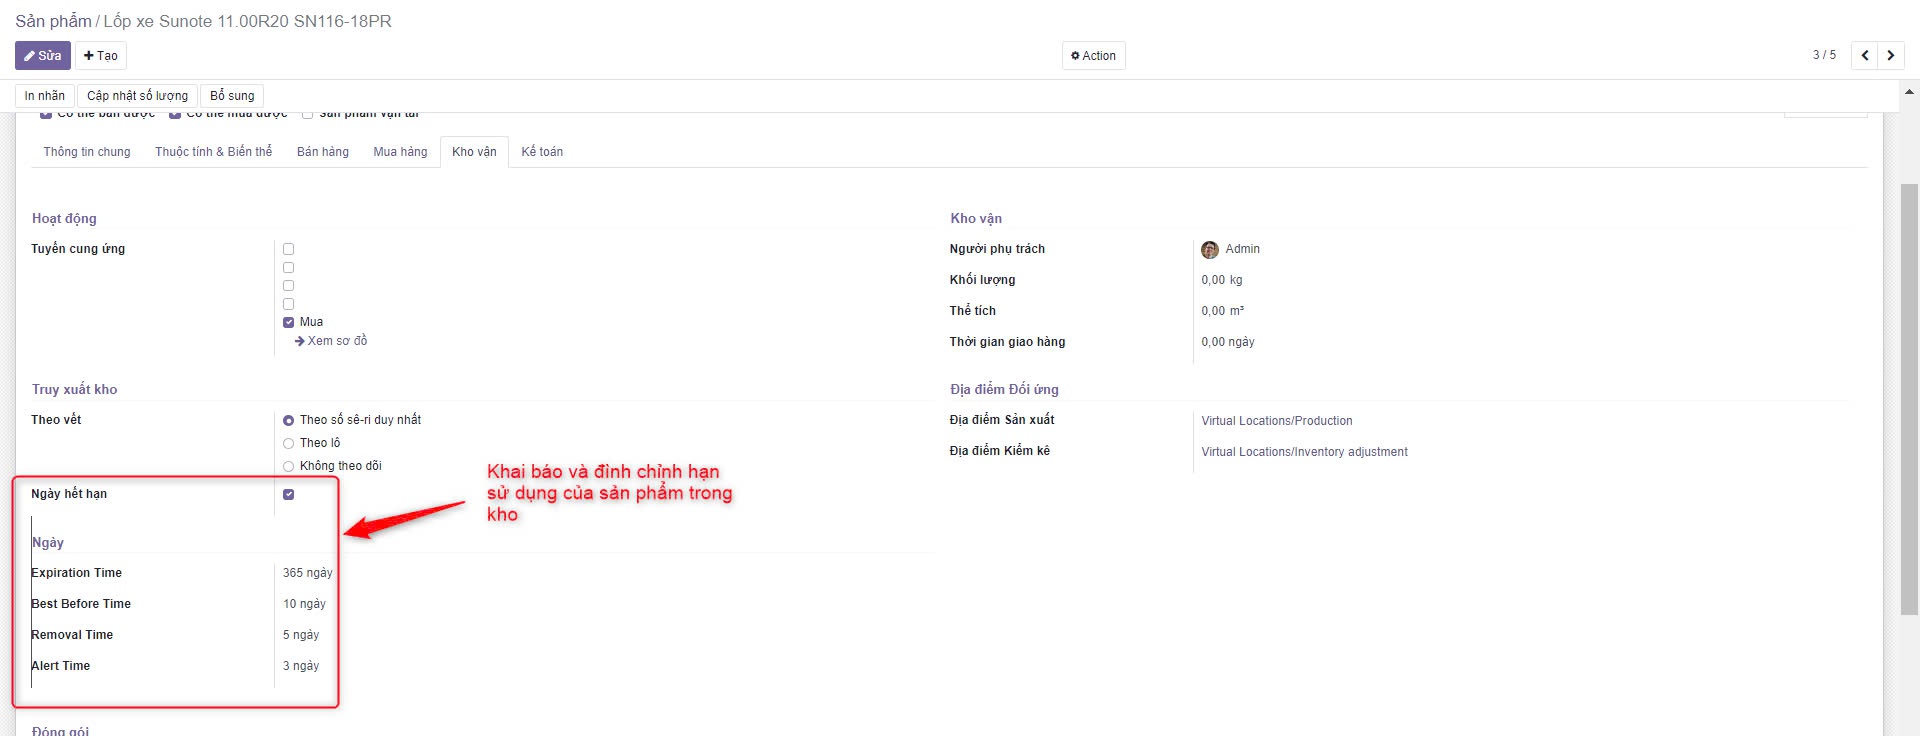Select Theo lô tracking option
This screenshot has width=1920, height=736.
tap(289, 443)
